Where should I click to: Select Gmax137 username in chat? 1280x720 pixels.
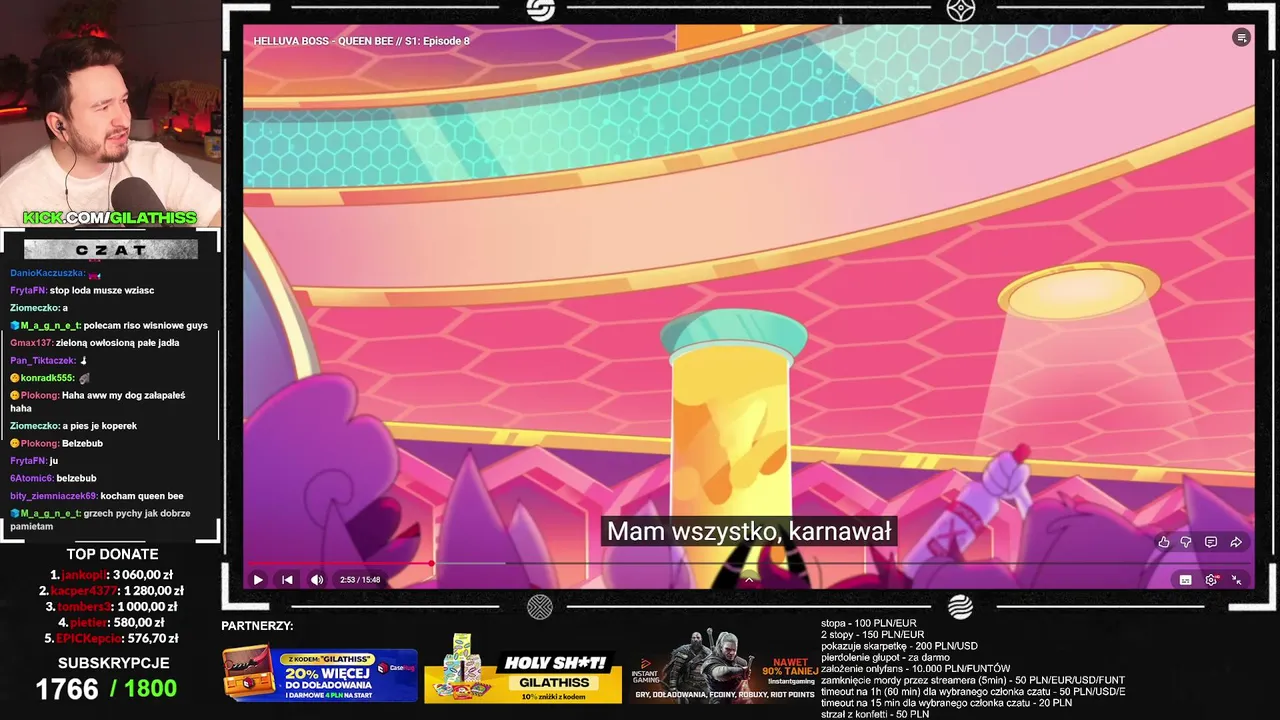31,343
